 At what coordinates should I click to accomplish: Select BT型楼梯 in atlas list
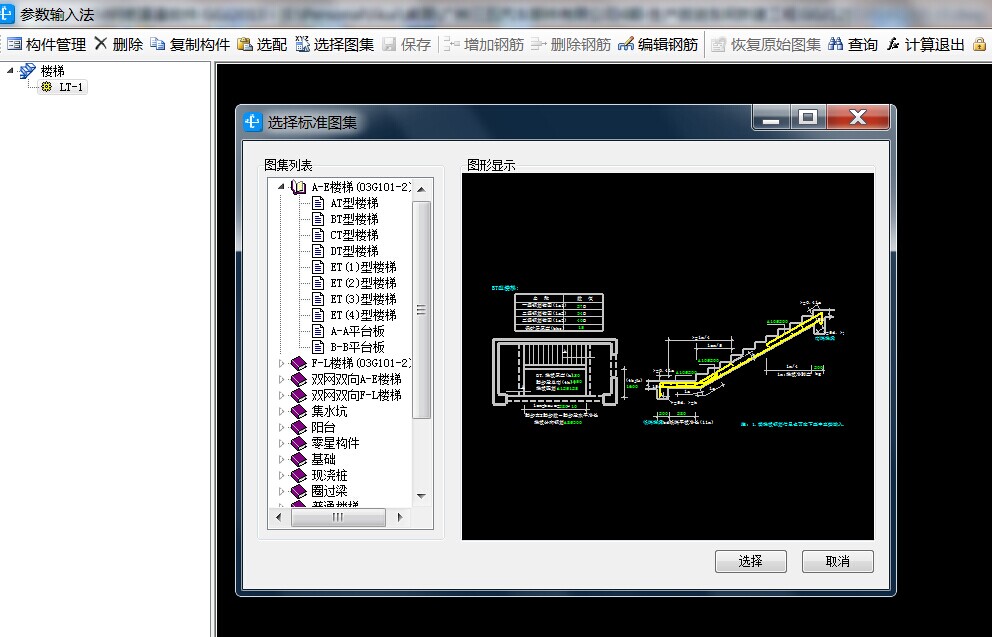pos(354,219)
